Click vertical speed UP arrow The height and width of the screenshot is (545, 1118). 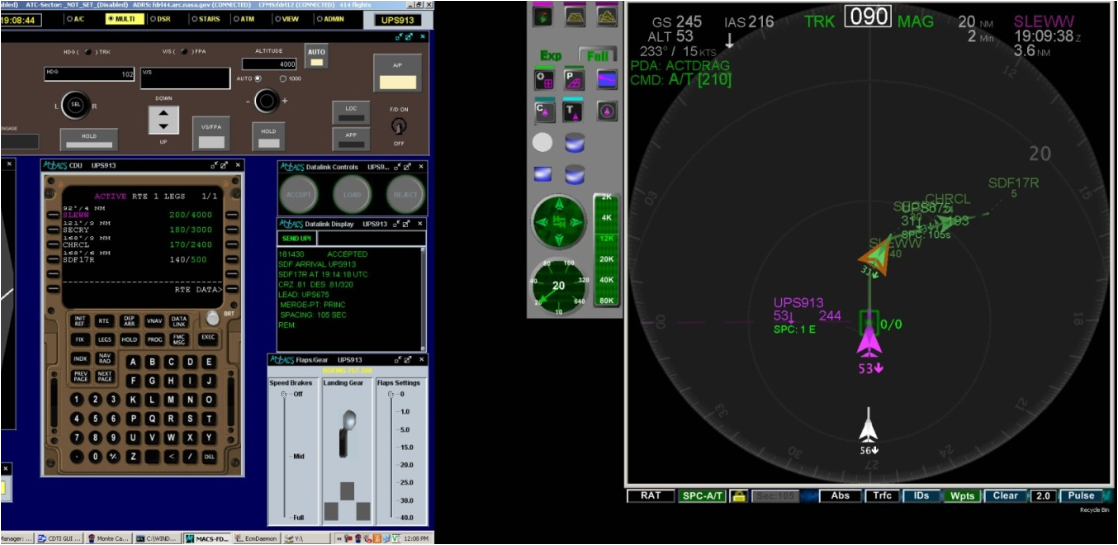coord(163,126)
